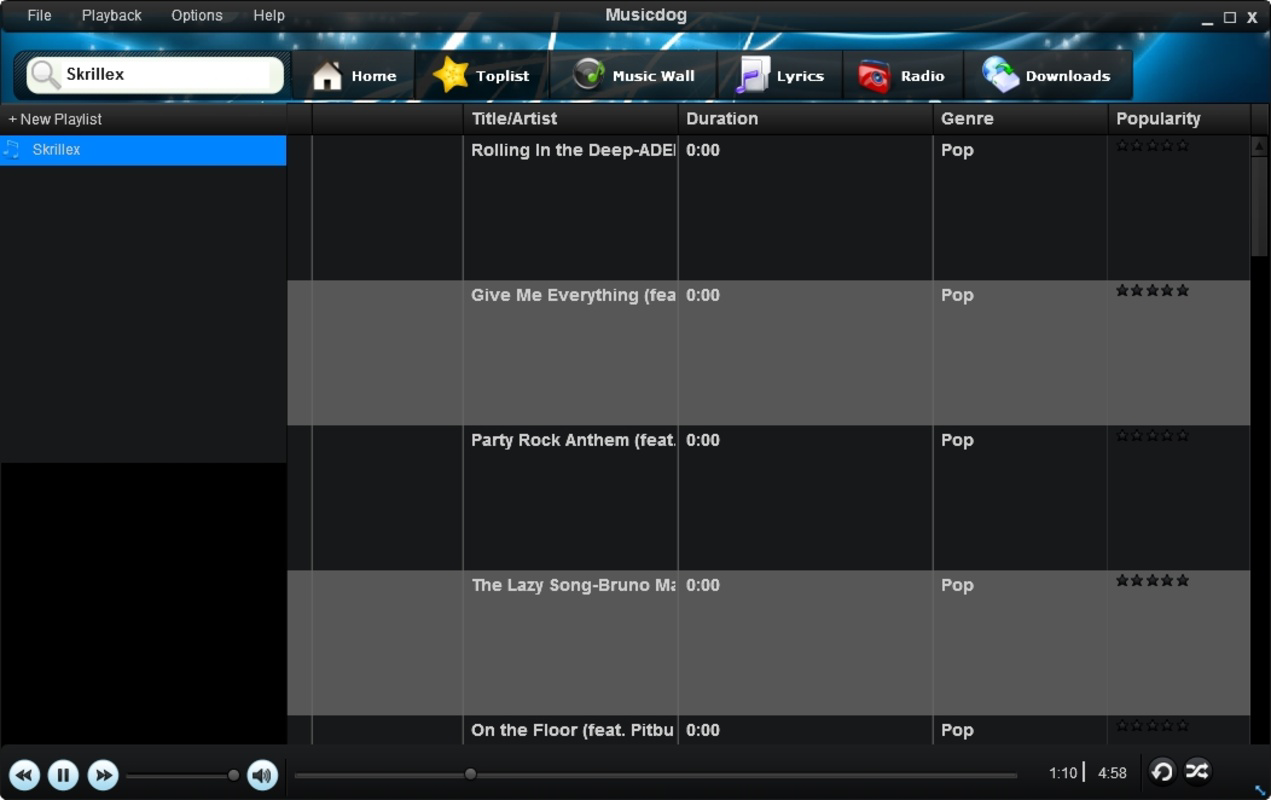Adjust the volume slider knob
Image resolution: width=1271 pixels, height=800 pixels.
[233, 775]
